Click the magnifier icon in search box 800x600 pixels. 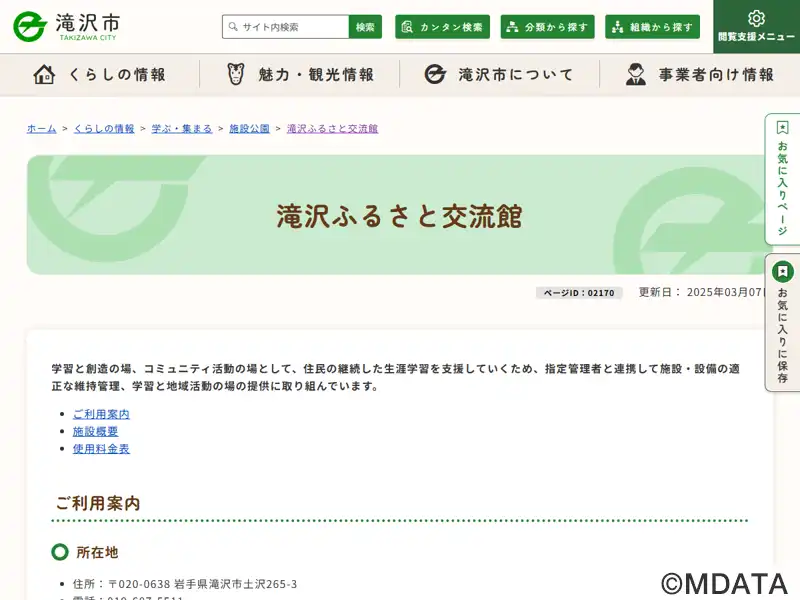click(x=233, y=27)
